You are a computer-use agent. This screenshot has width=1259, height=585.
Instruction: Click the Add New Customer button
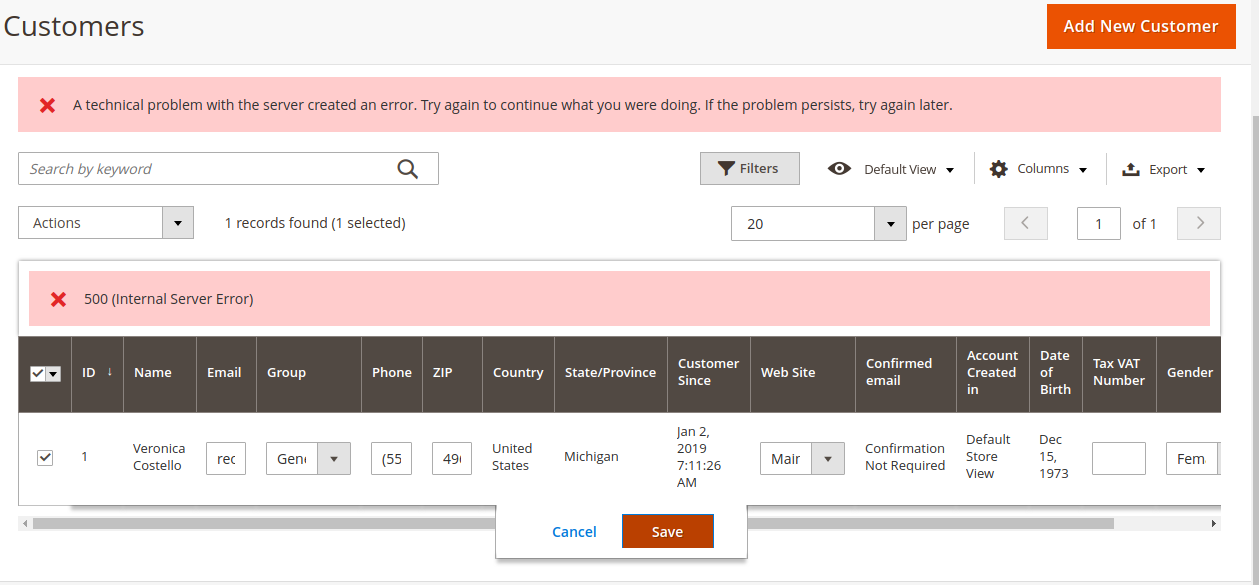(1141, 27)
